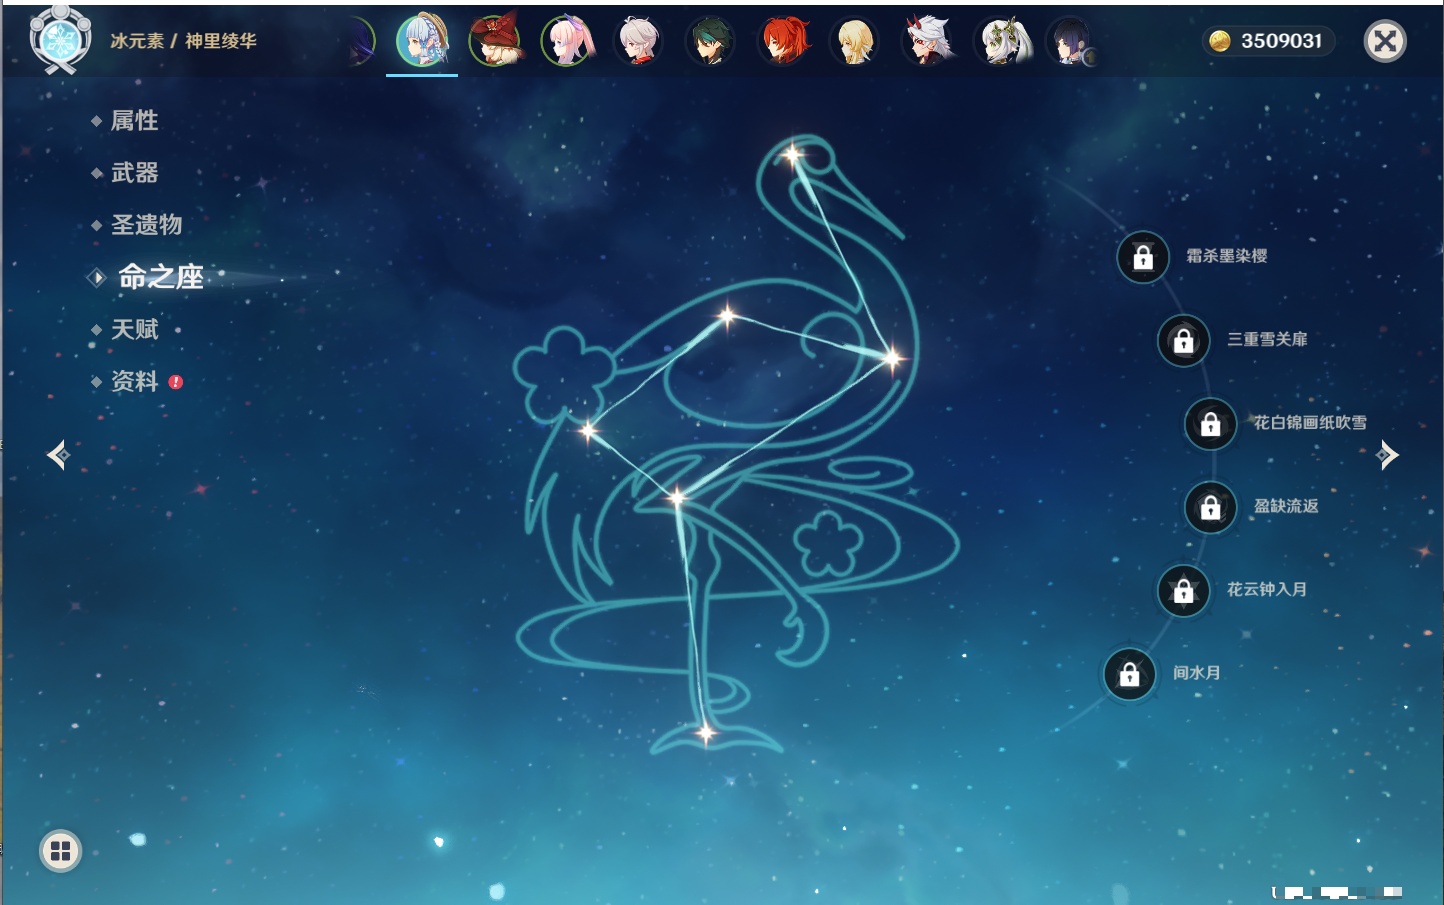Select Klee avatar with red witch hat
The width and height of the screenshot is (1444, 905).
tap(495, 42)
